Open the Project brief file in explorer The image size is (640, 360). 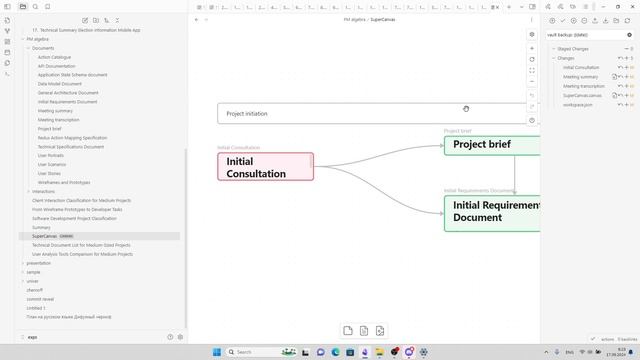(49, 129)
